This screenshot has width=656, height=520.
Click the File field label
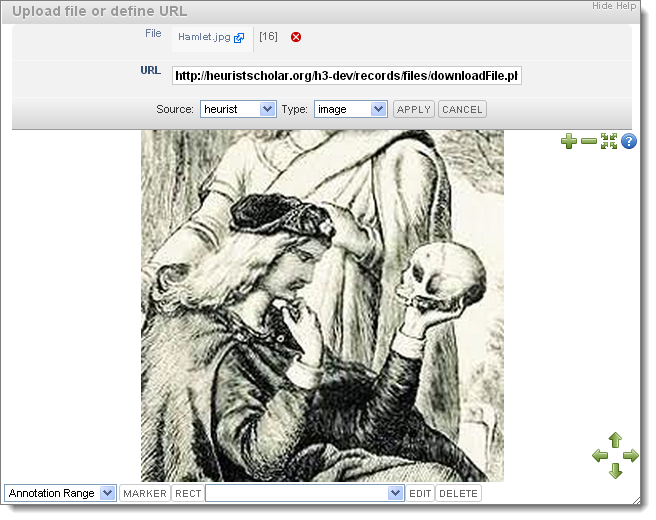[x=153, y=33]
